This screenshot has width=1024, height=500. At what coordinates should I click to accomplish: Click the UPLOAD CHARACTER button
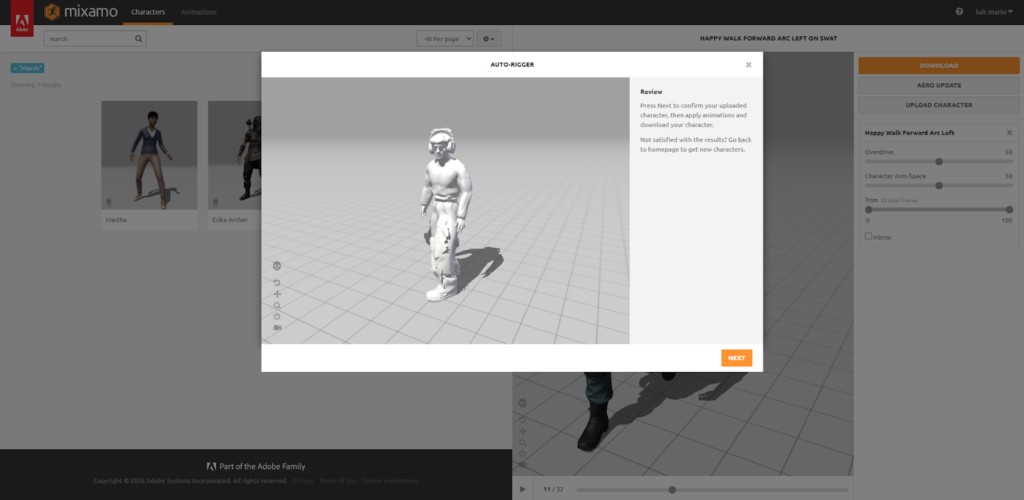tap(938, 104)
